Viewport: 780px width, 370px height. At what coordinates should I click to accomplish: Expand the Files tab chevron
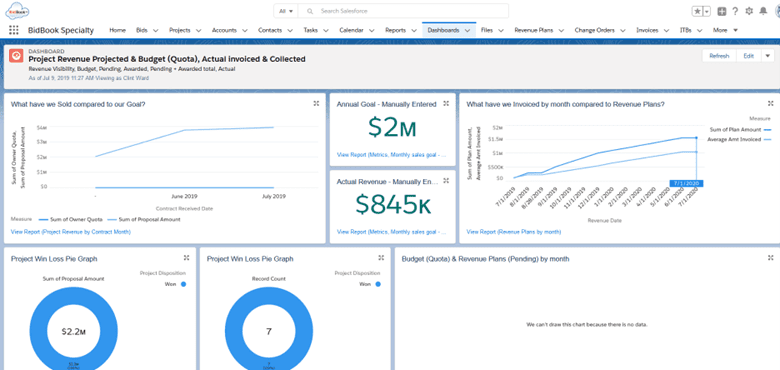pos(501,30)
